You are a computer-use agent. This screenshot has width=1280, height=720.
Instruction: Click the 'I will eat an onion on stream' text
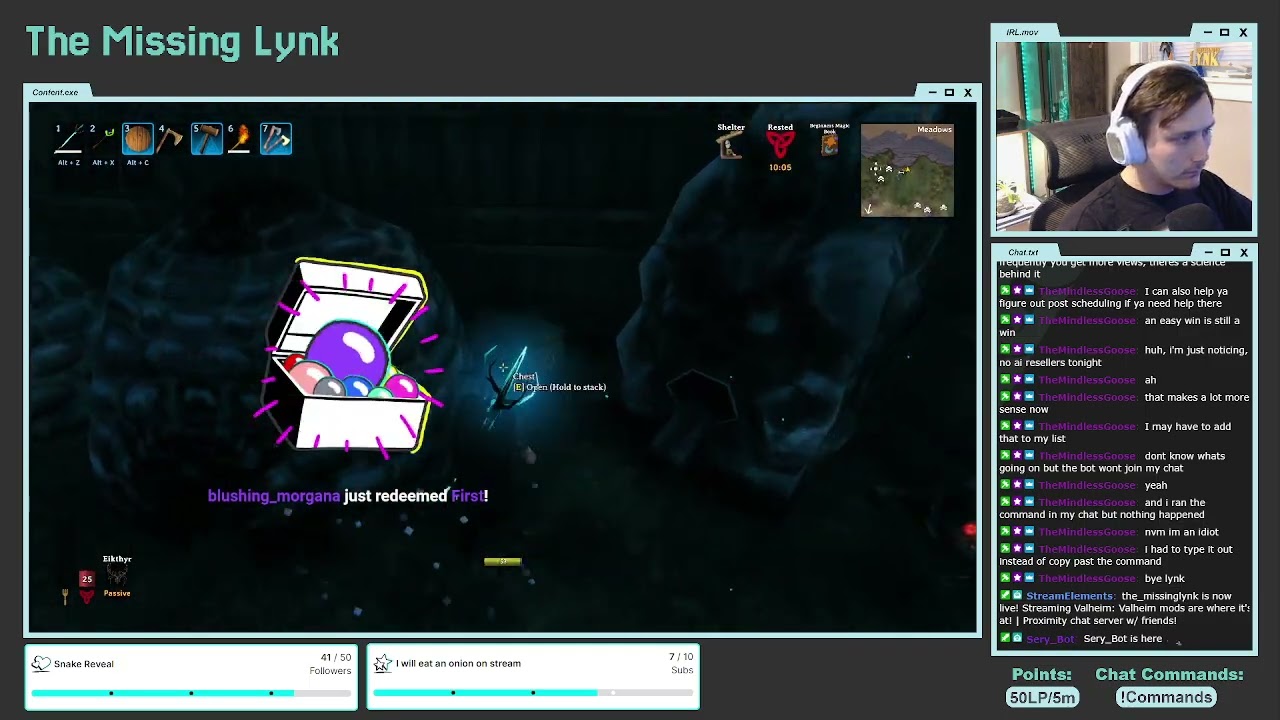click(x=458, y=663)
